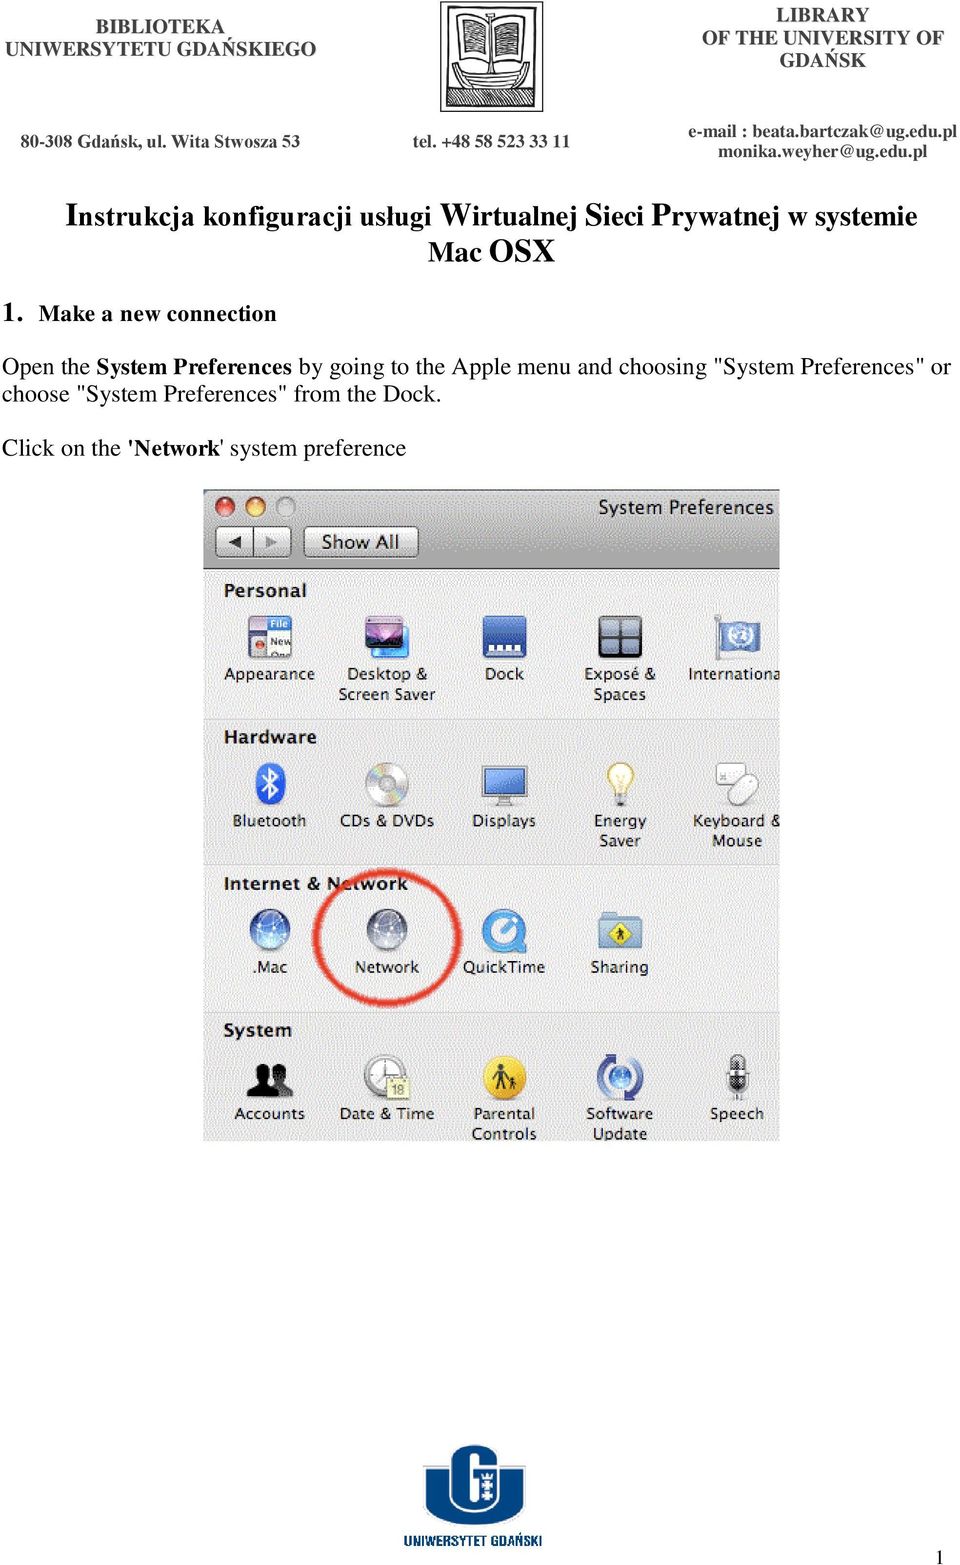The width and height of the screenshot is (960, 1565).
Task: Click the 'BIBLIOTEKA UNIWERSYTETU GDAŃSKIEGO' header text
Action: point(160,38)
